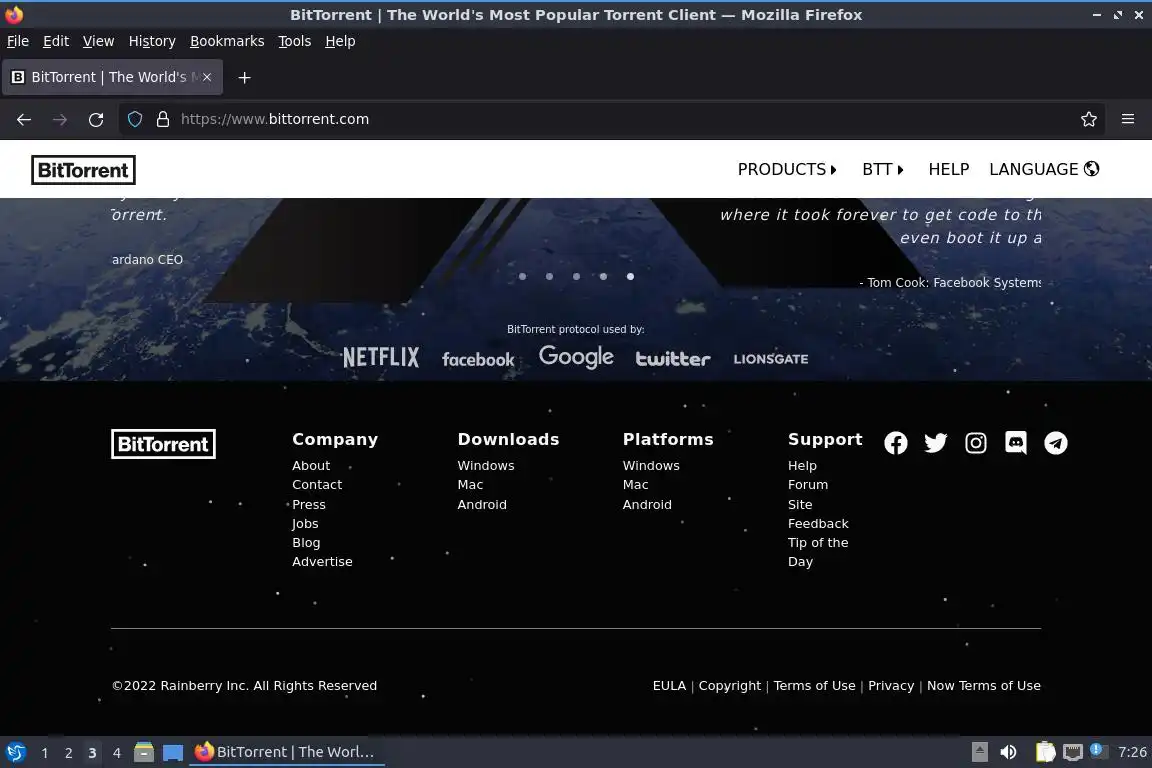Select second testimonial carousel dot
The image size is (1152, 768).
[x=550, y=276]
